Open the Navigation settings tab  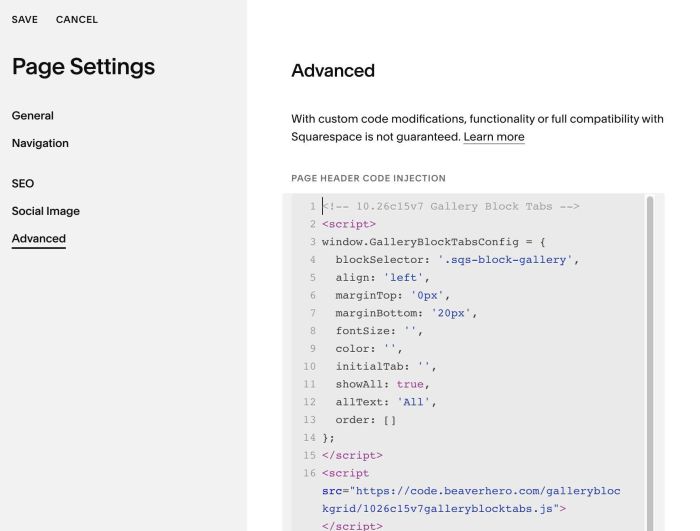40,143
